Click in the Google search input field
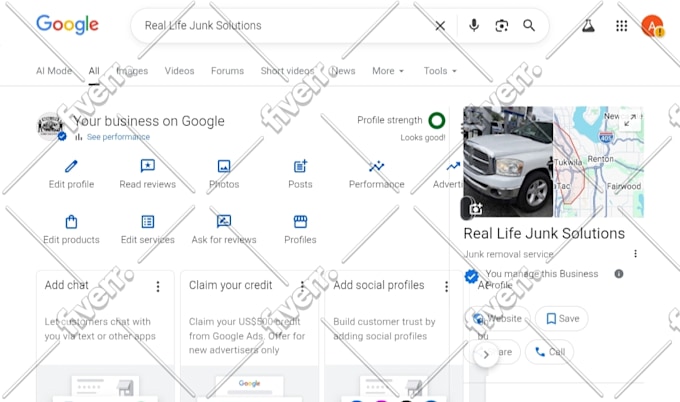The width and height of the screenshot is (680, 402). [286, 26]
